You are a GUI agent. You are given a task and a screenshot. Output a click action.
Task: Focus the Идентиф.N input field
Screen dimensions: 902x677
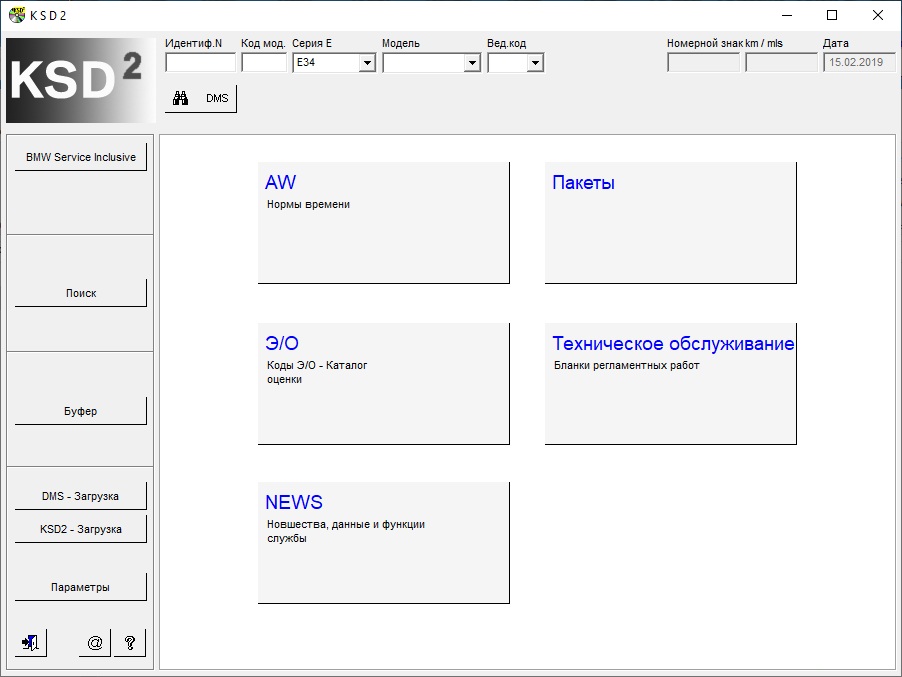[x=200, y=63]
